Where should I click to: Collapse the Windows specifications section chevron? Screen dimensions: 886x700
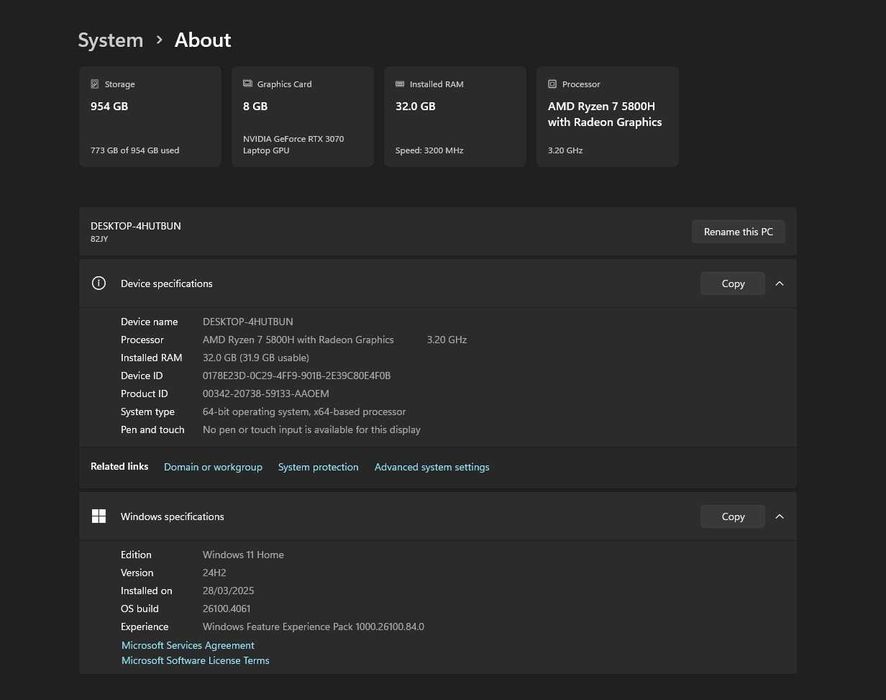tap(779, 517)
